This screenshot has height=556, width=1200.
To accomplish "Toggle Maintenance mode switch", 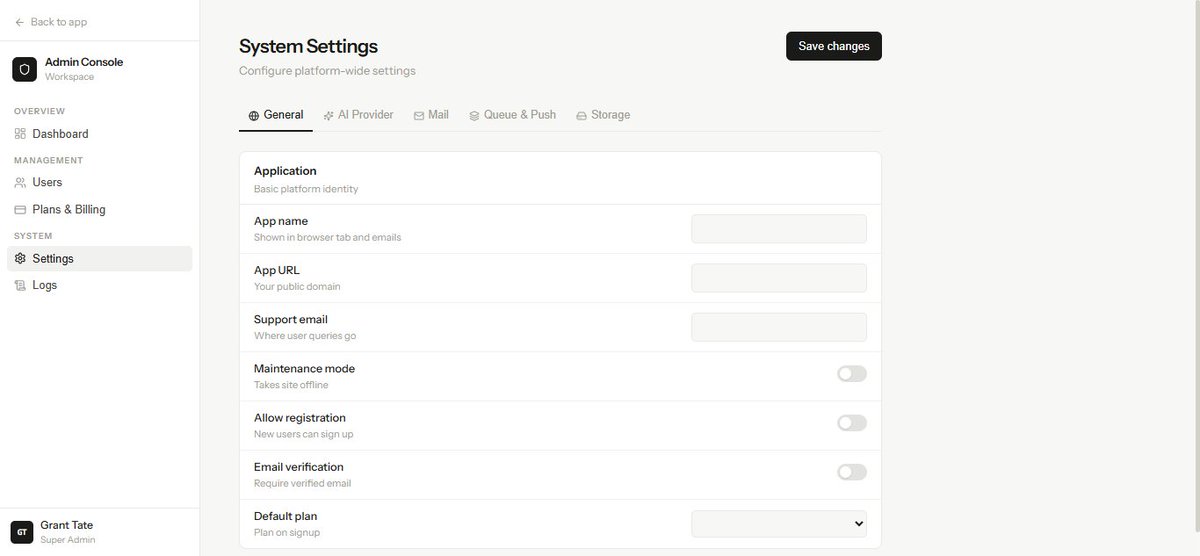I will coord(852,374).
